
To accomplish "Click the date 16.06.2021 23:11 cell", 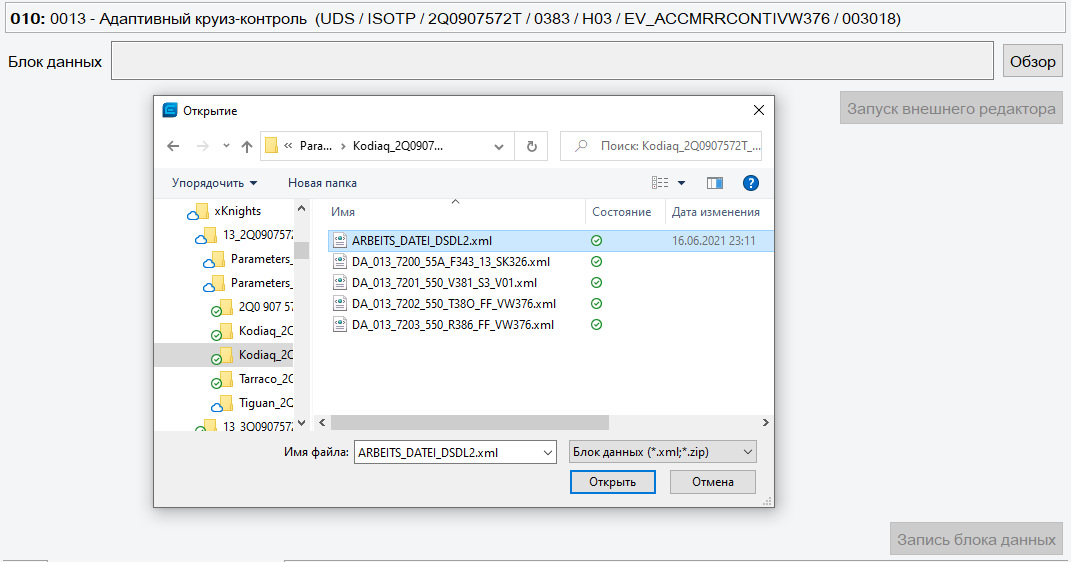I will tap(714, 240).
